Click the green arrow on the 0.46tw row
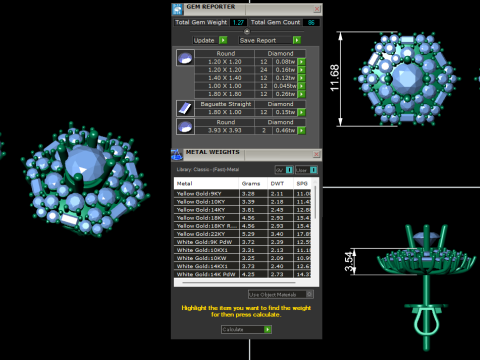Viewport: 480px width, 360px height. [x=301, y=130]
